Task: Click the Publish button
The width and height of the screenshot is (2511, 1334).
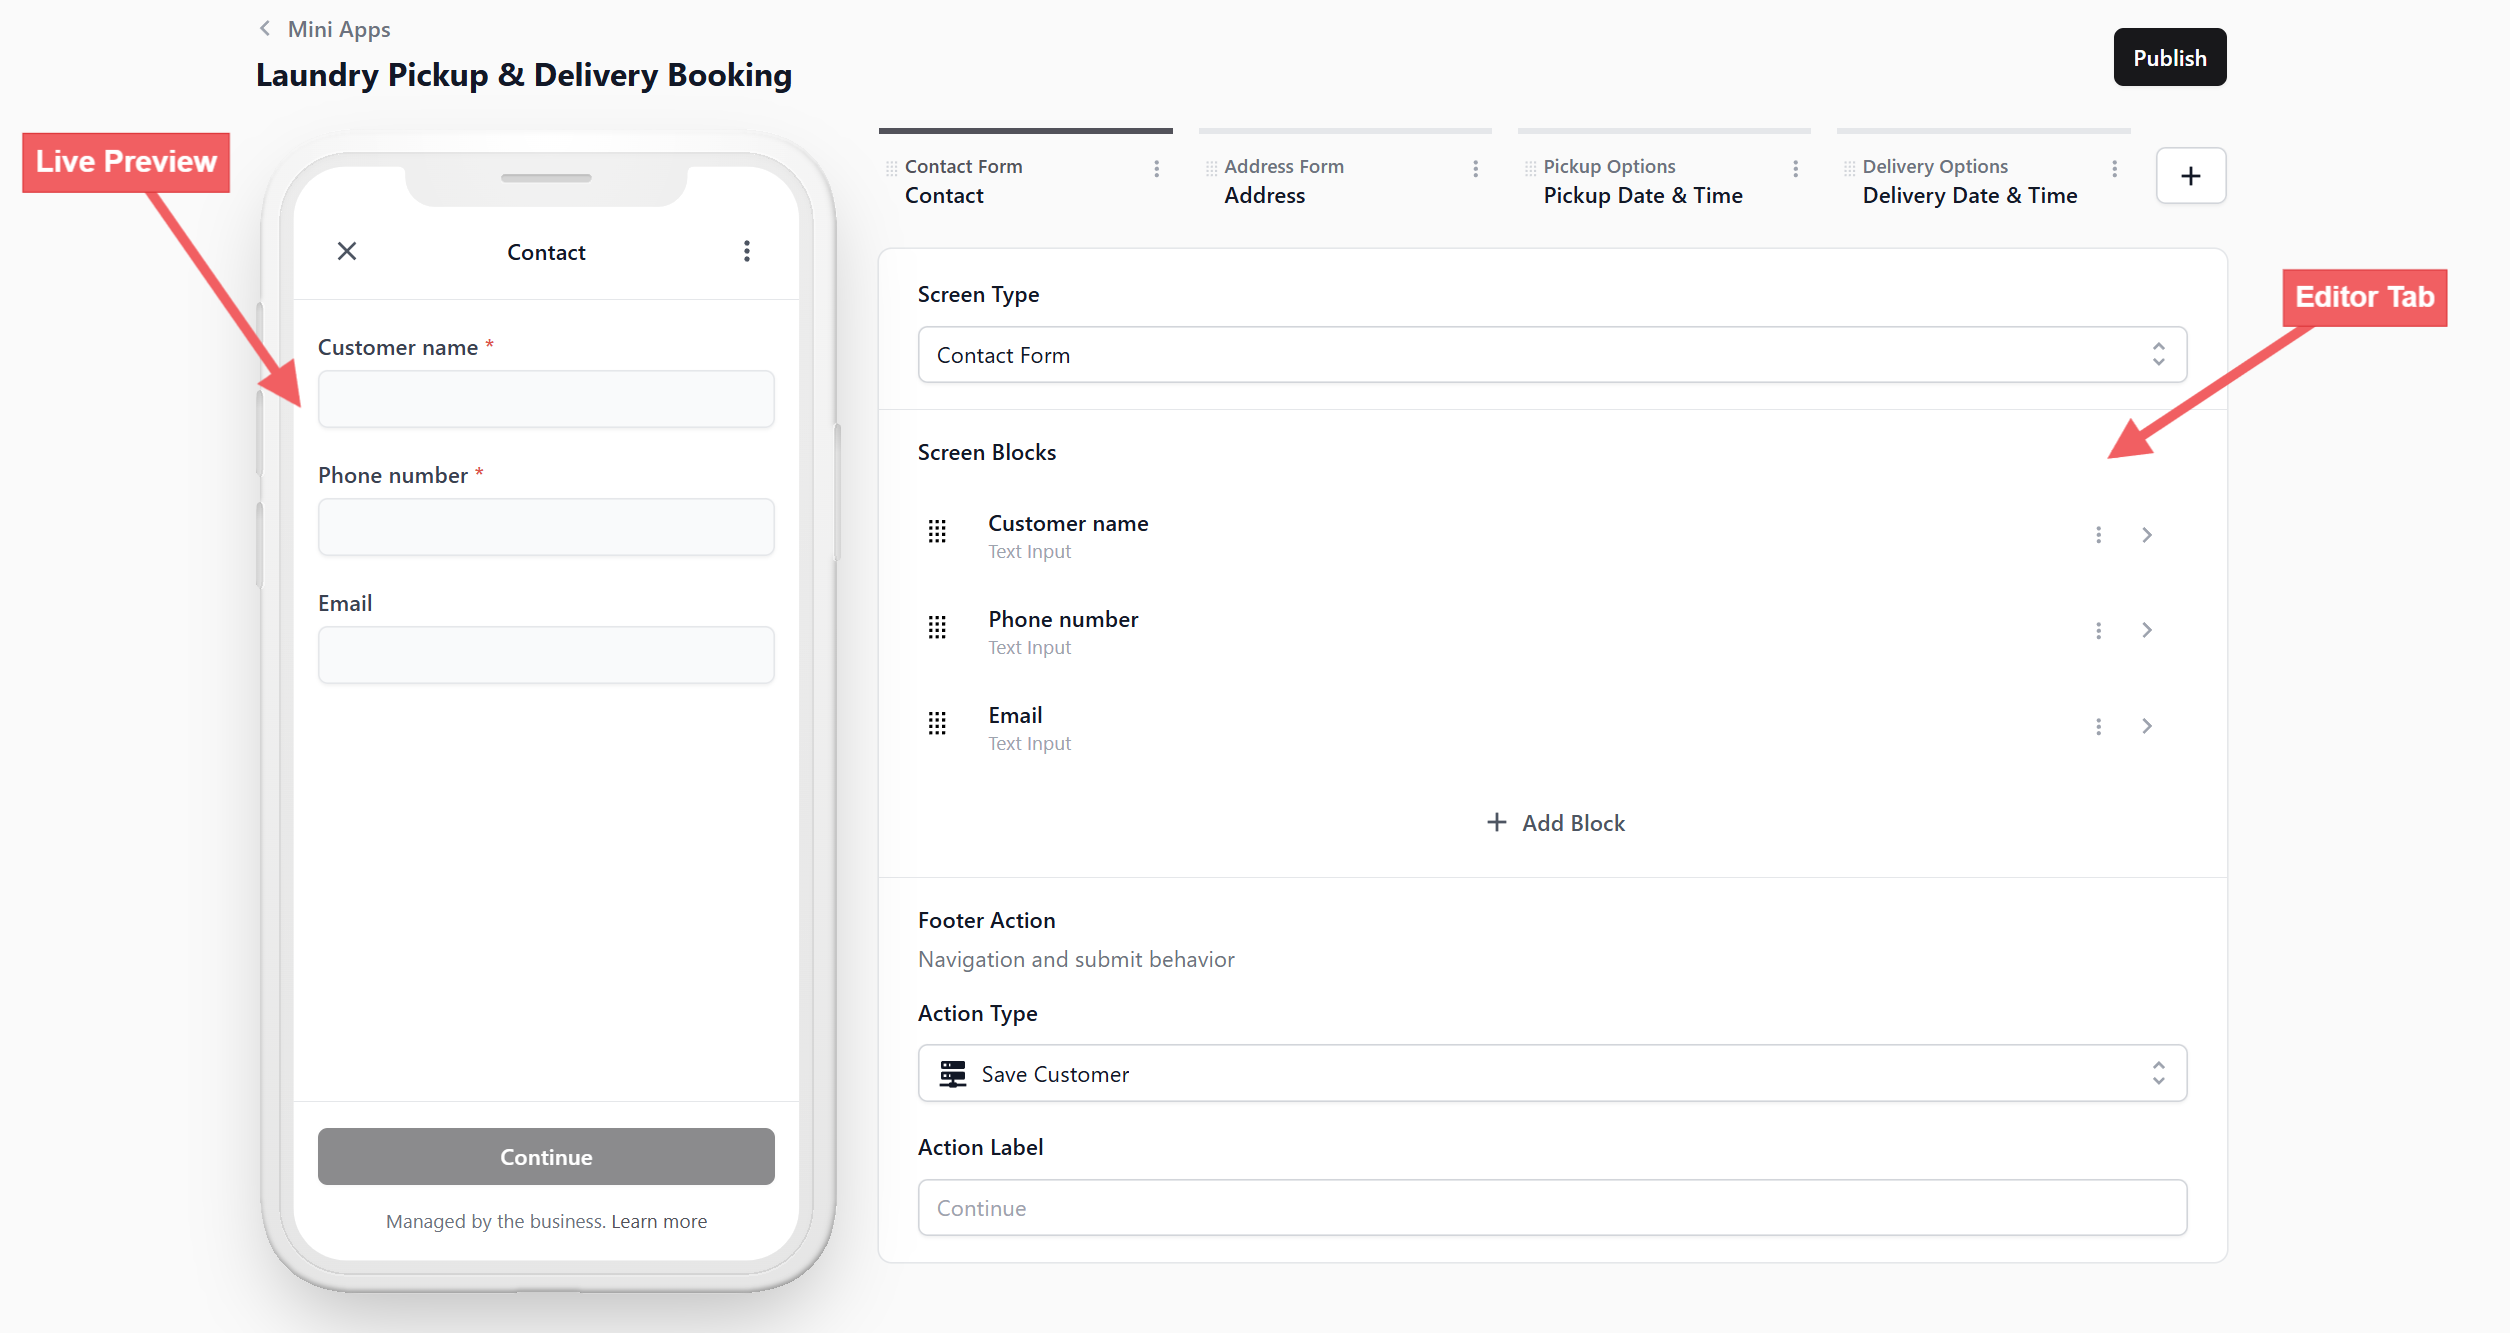Action: coord(2169,58)
